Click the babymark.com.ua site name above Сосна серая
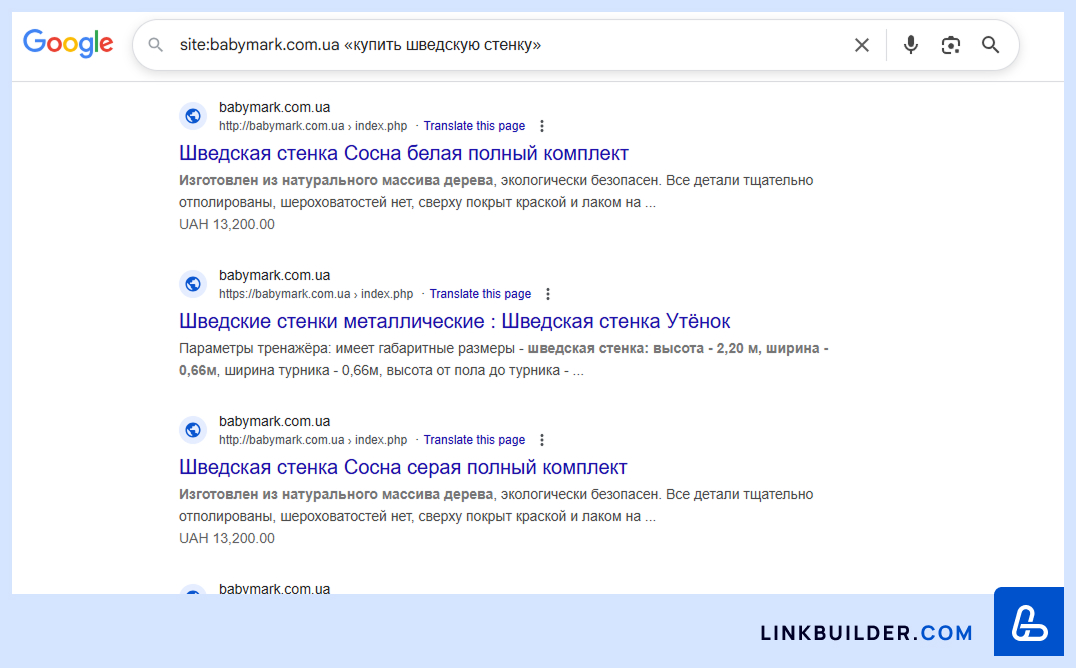Viewport: 1076px width, 668px height. click(274, 421)
